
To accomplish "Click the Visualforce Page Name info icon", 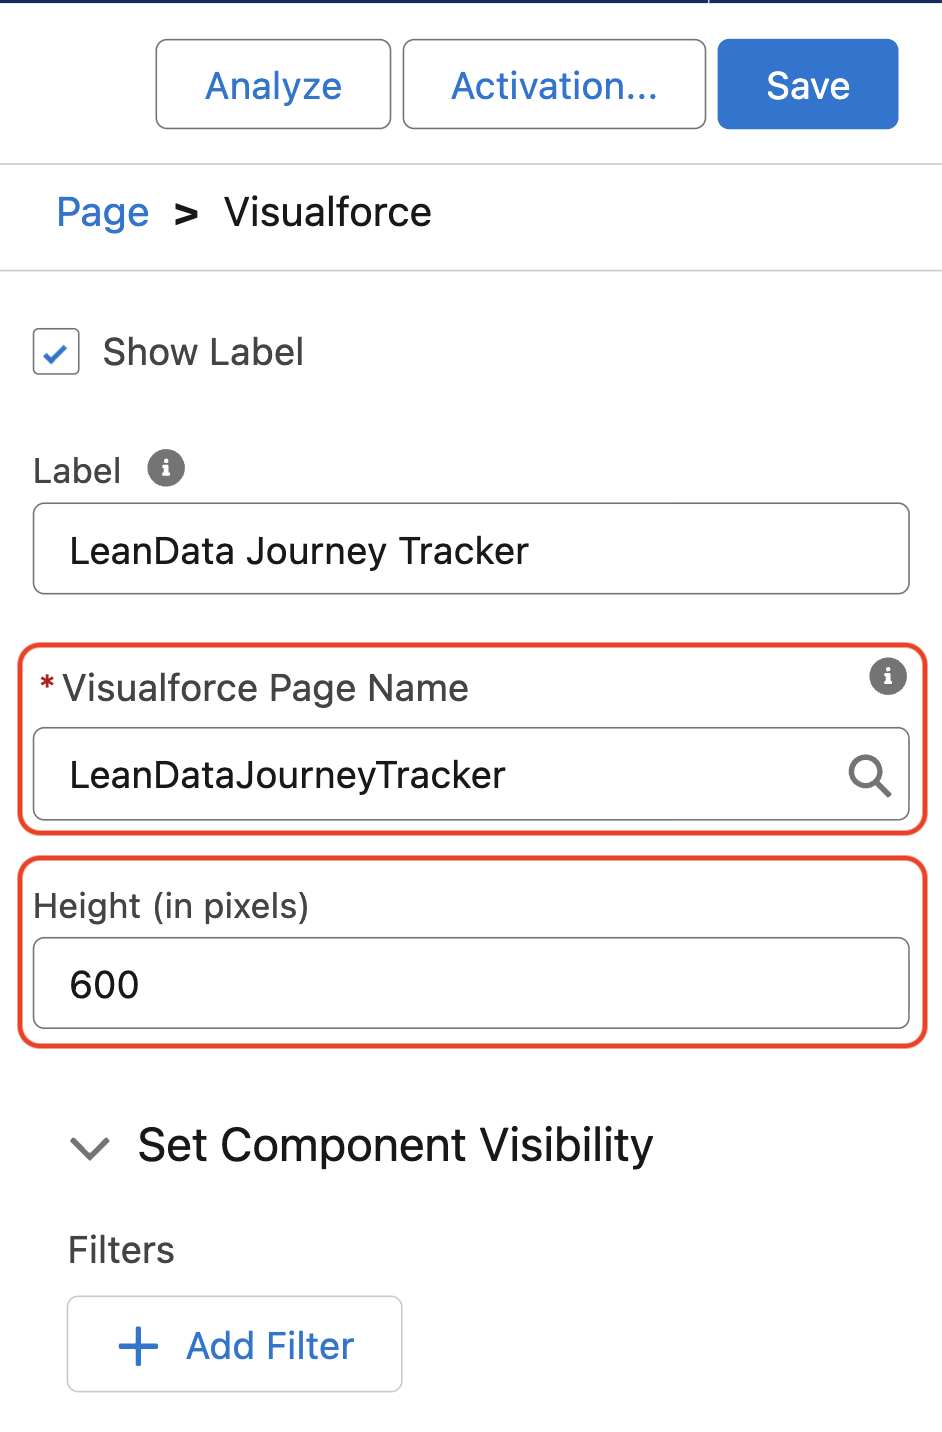I will (888, 676).
